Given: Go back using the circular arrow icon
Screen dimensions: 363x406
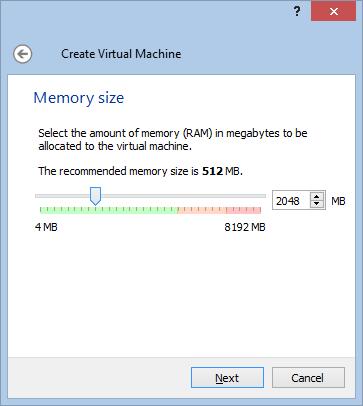Looking at the screenshot, I should pyautogui.click(x=23, y=54).
